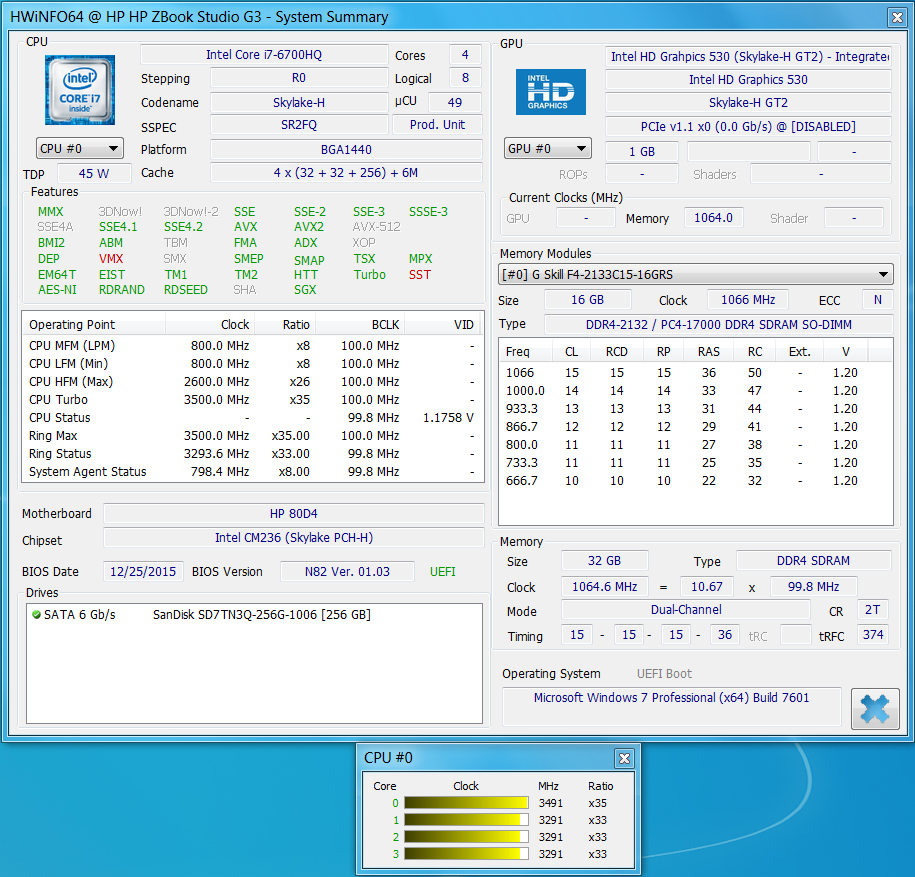
Task: Click the Skylake-H codename field
Action: point(299,103)
